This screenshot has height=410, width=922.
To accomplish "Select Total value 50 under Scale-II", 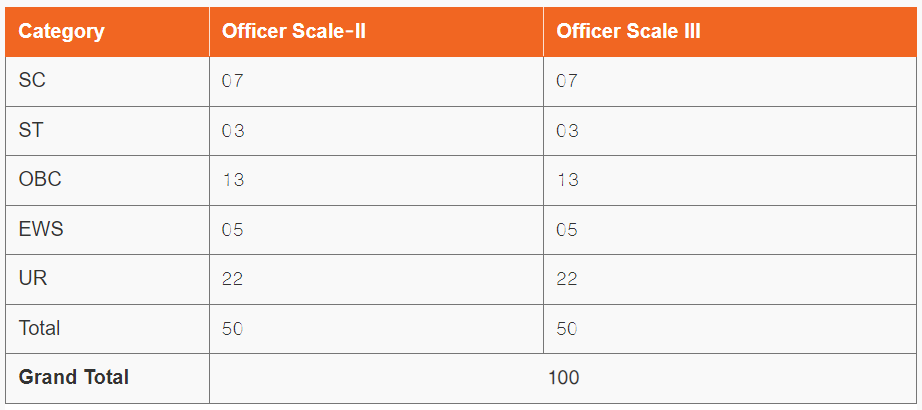I will [376, 328].
